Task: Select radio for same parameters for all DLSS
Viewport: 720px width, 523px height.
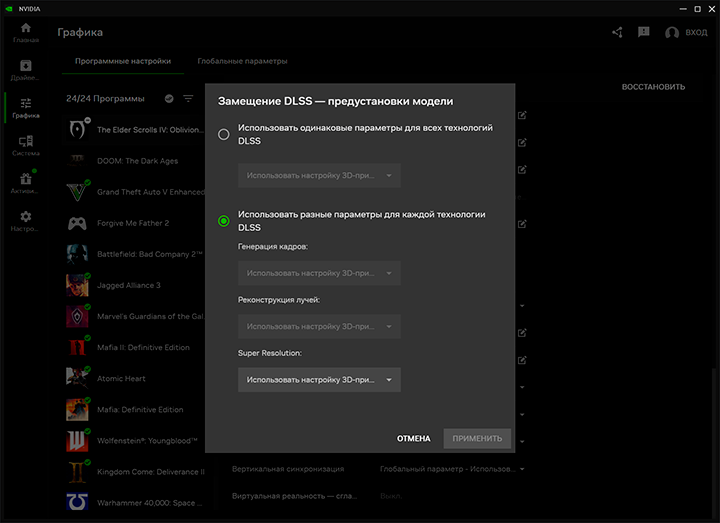Action: (x=224, y=134)
